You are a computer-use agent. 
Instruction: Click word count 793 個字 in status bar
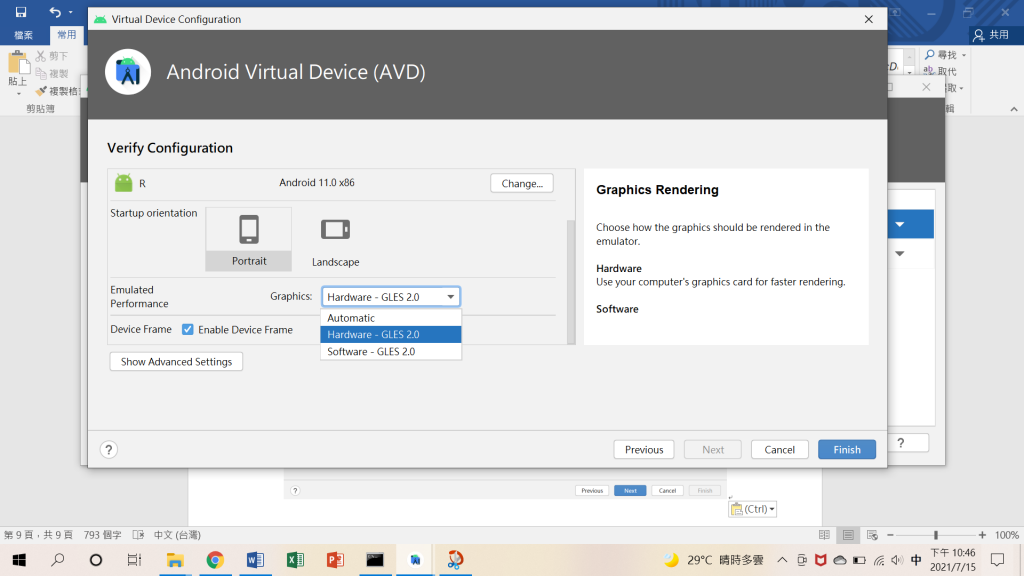(103, 535)
